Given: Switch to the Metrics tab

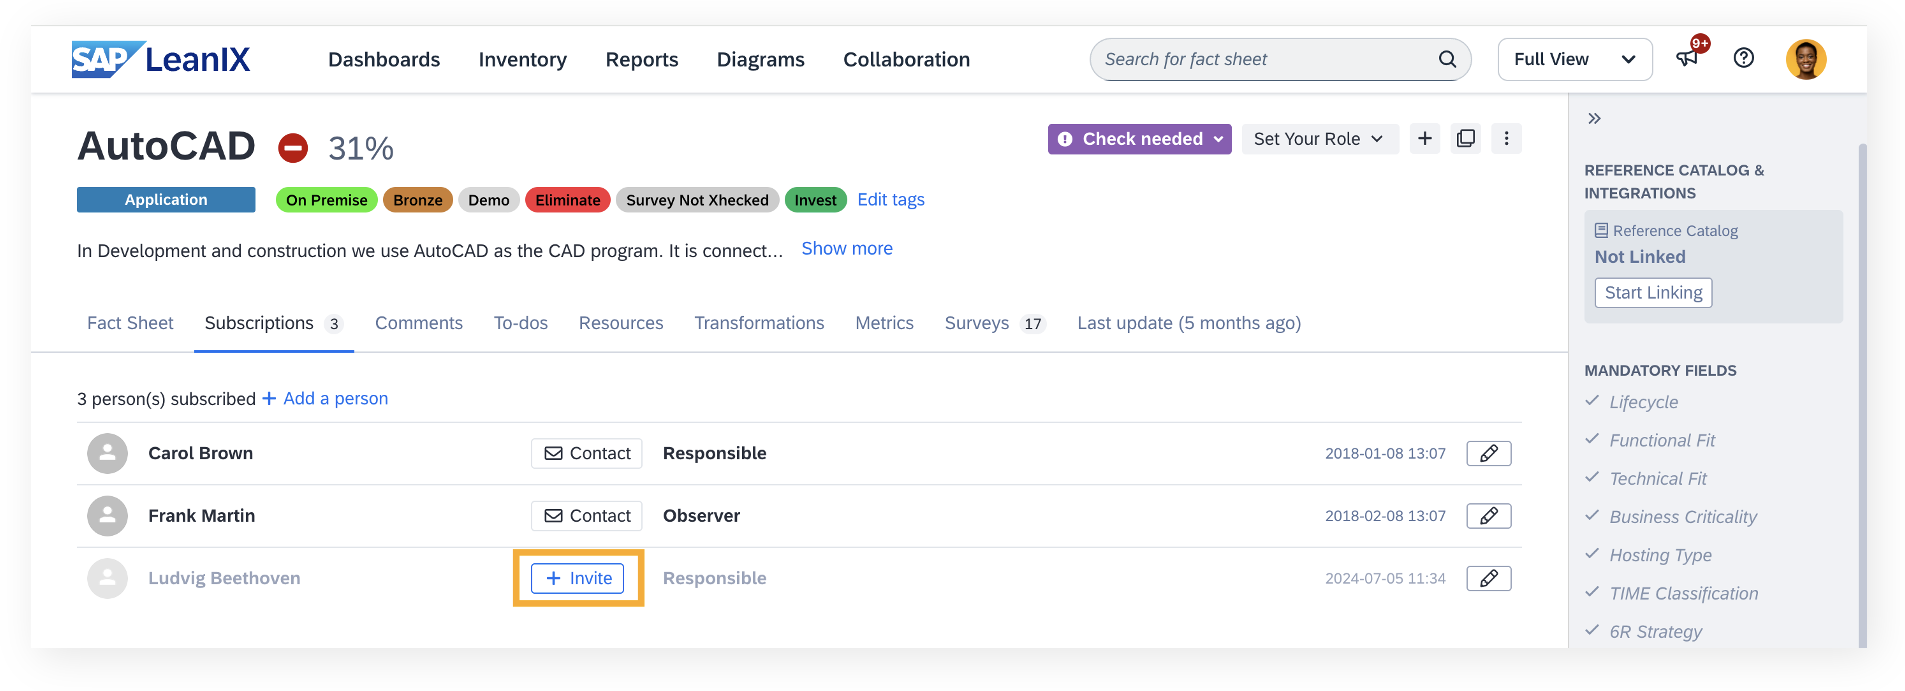Looking at the screenshot, I should coord(885,323).
